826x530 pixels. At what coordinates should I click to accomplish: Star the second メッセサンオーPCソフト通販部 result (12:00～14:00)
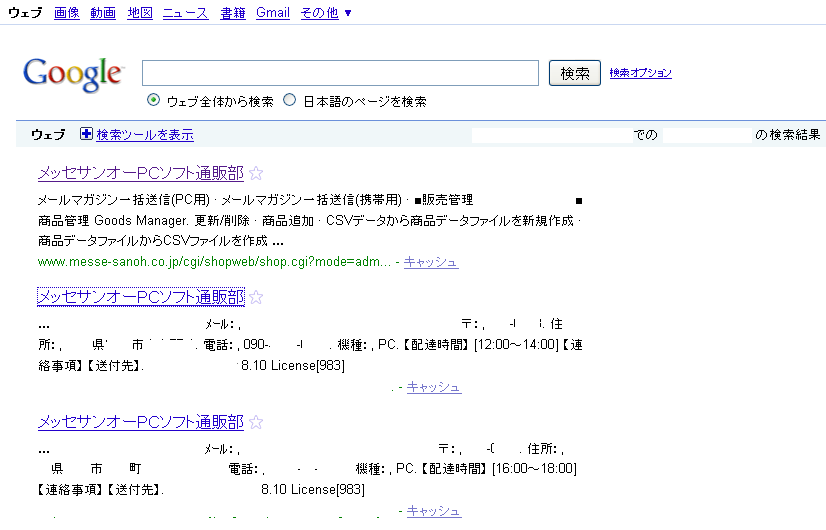(x=256, y=297)
